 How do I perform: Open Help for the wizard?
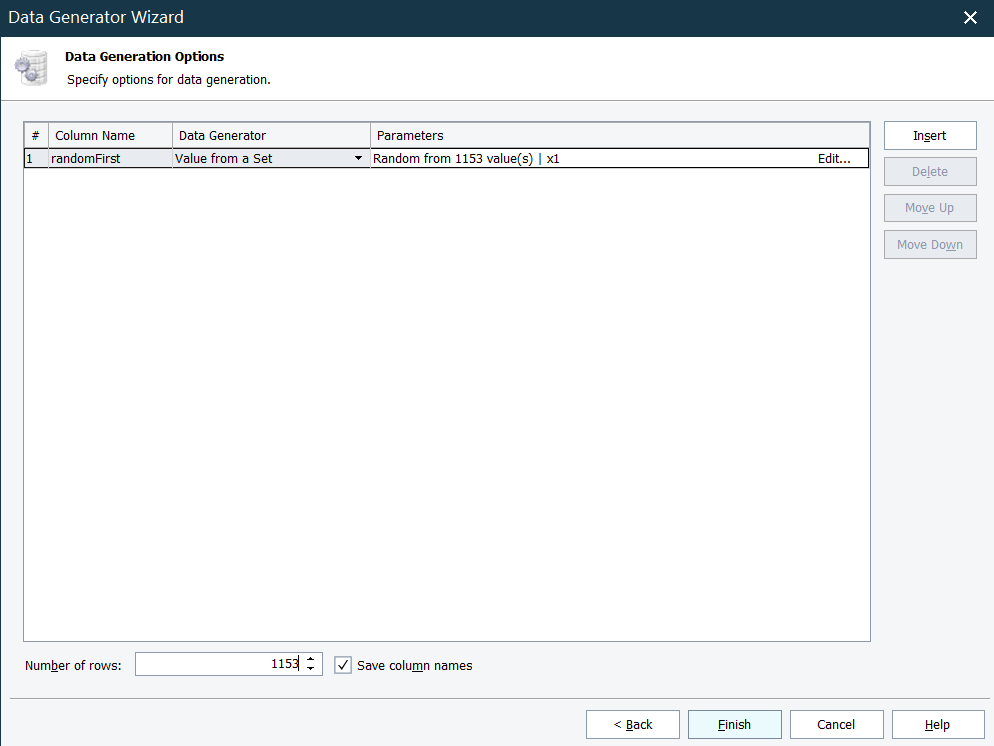937,725
